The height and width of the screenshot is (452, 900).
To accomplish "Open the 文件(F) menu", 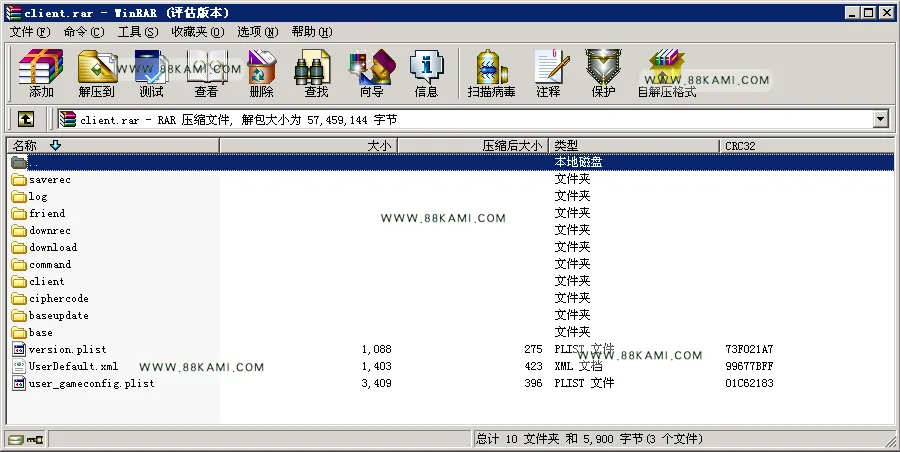I will [x=30, y=32].
